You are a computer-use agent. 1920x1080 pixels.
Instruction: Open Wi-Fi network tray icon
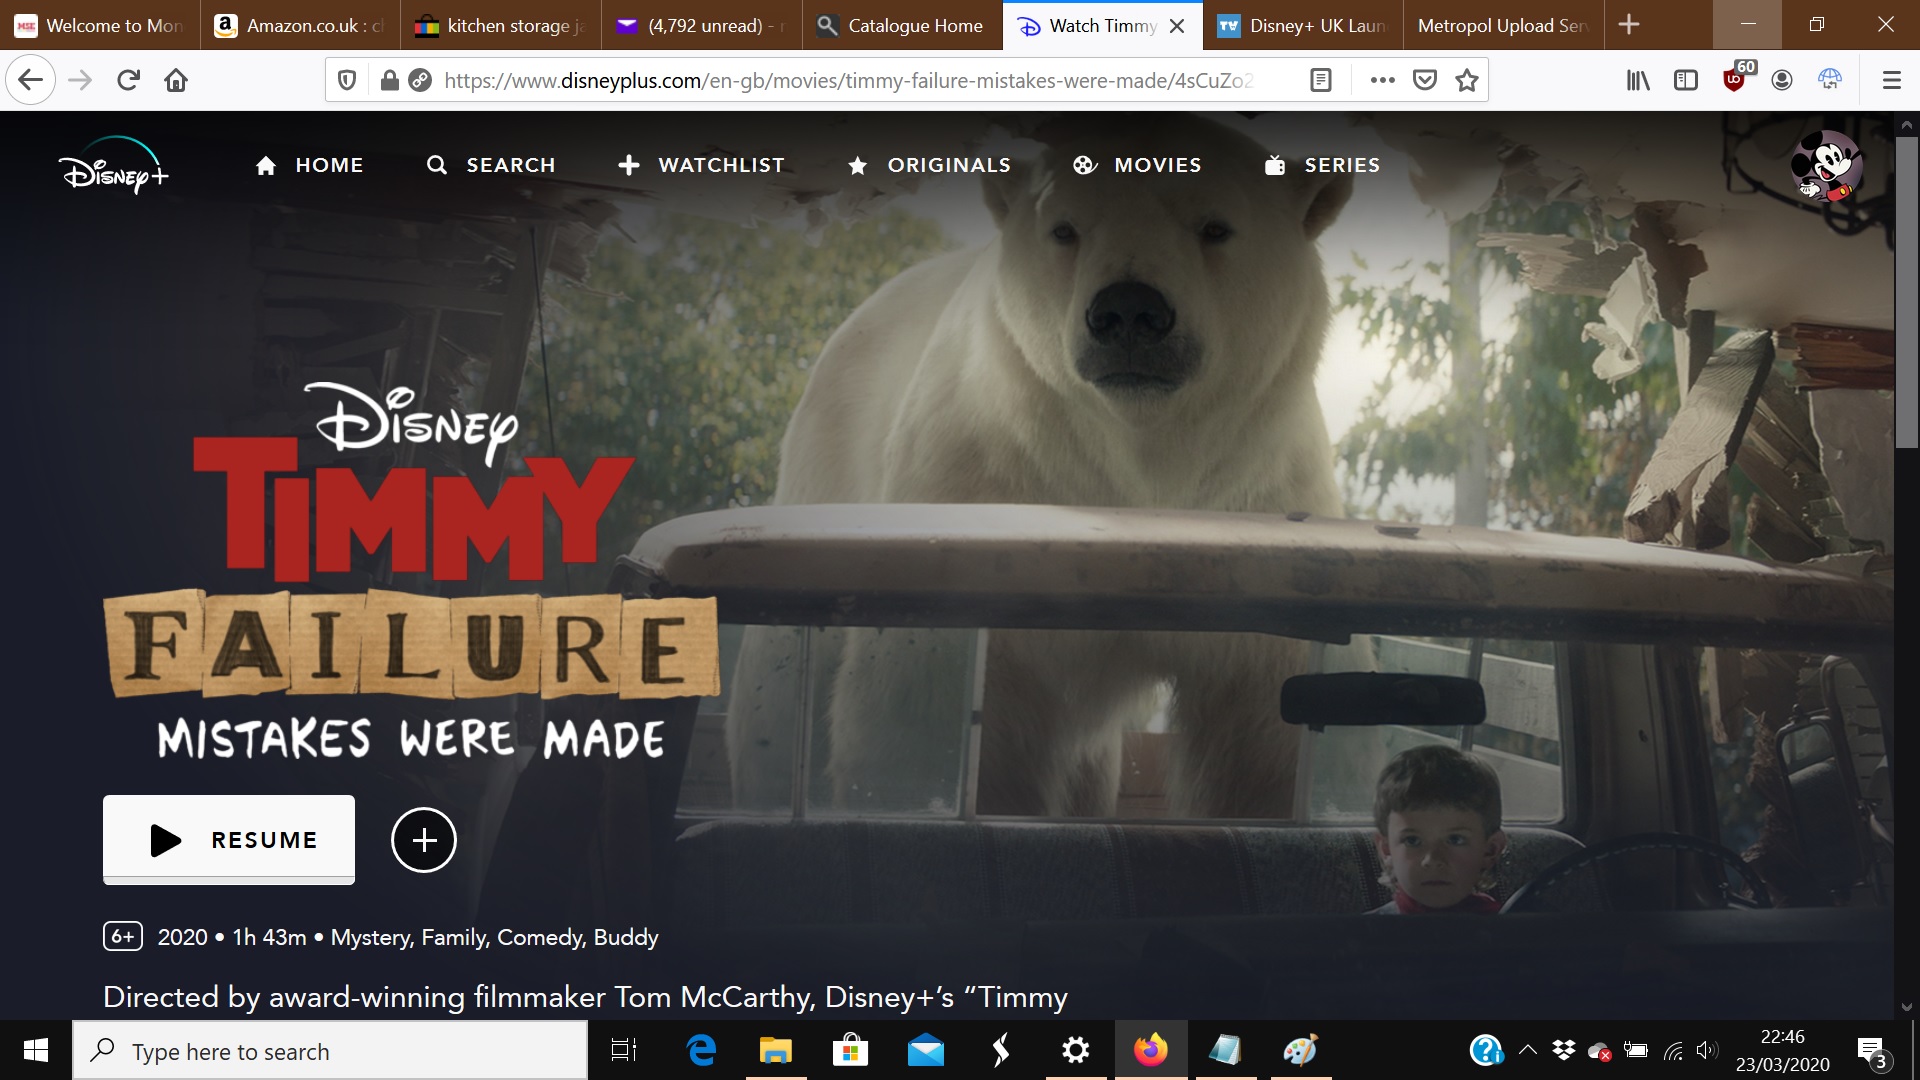pyautogui.click(x=1672, y=1050)
